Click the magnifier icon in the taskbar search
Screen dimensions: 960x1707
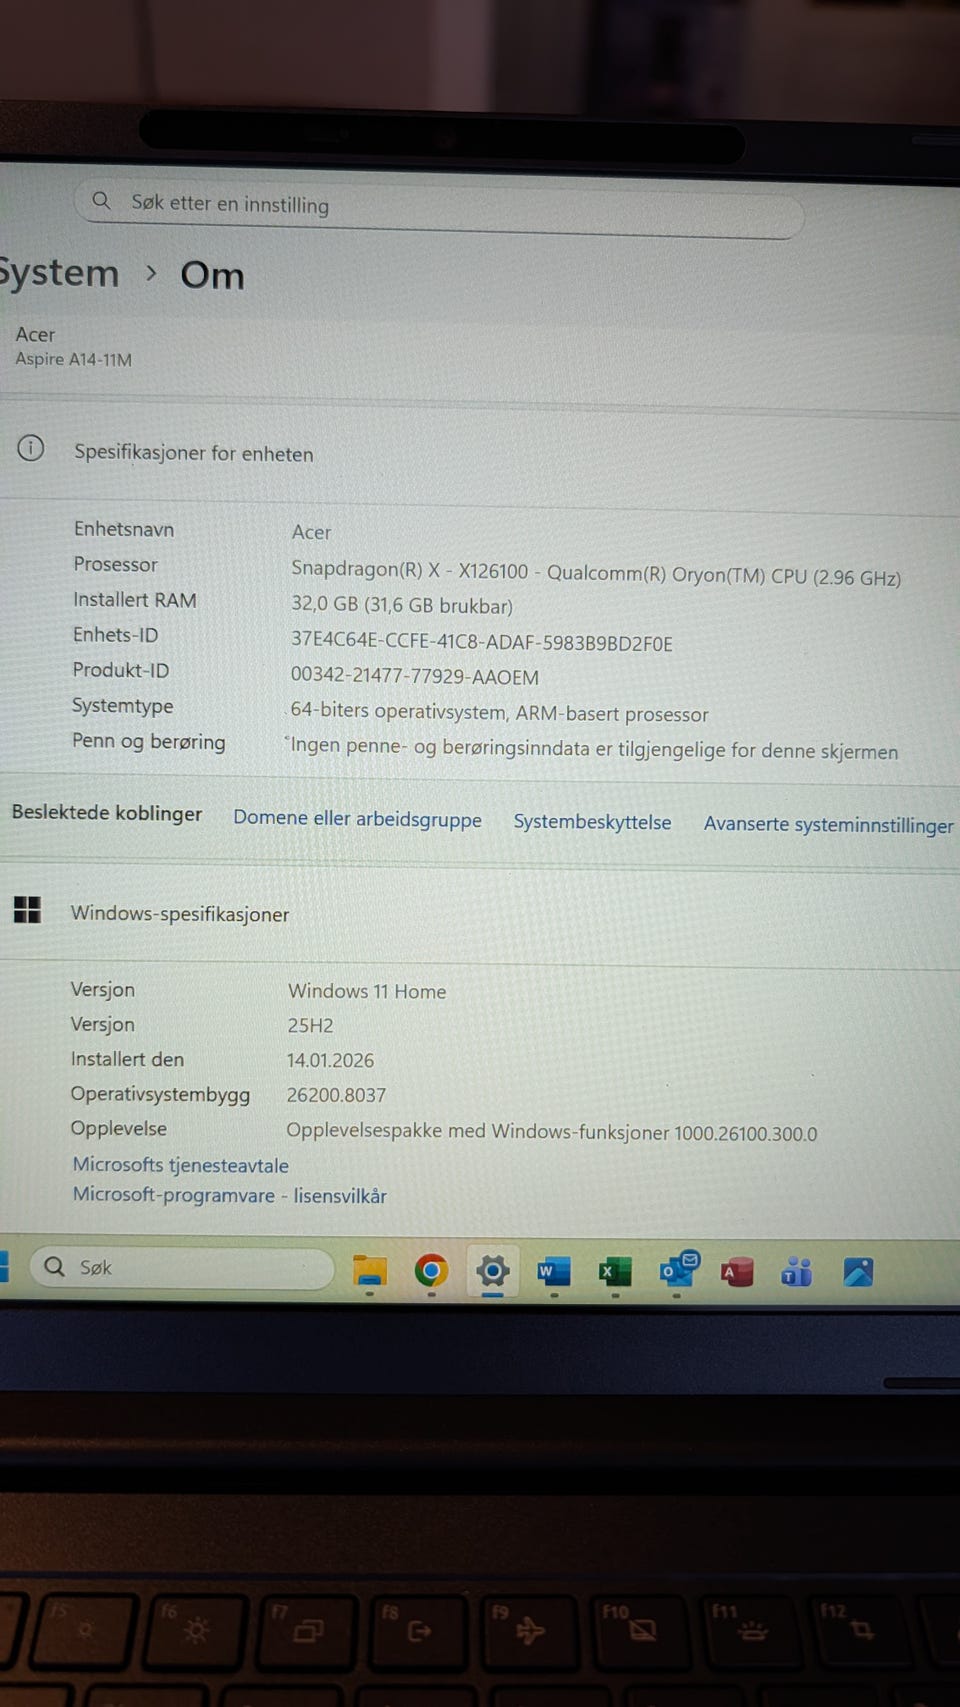click(54, 1266)
